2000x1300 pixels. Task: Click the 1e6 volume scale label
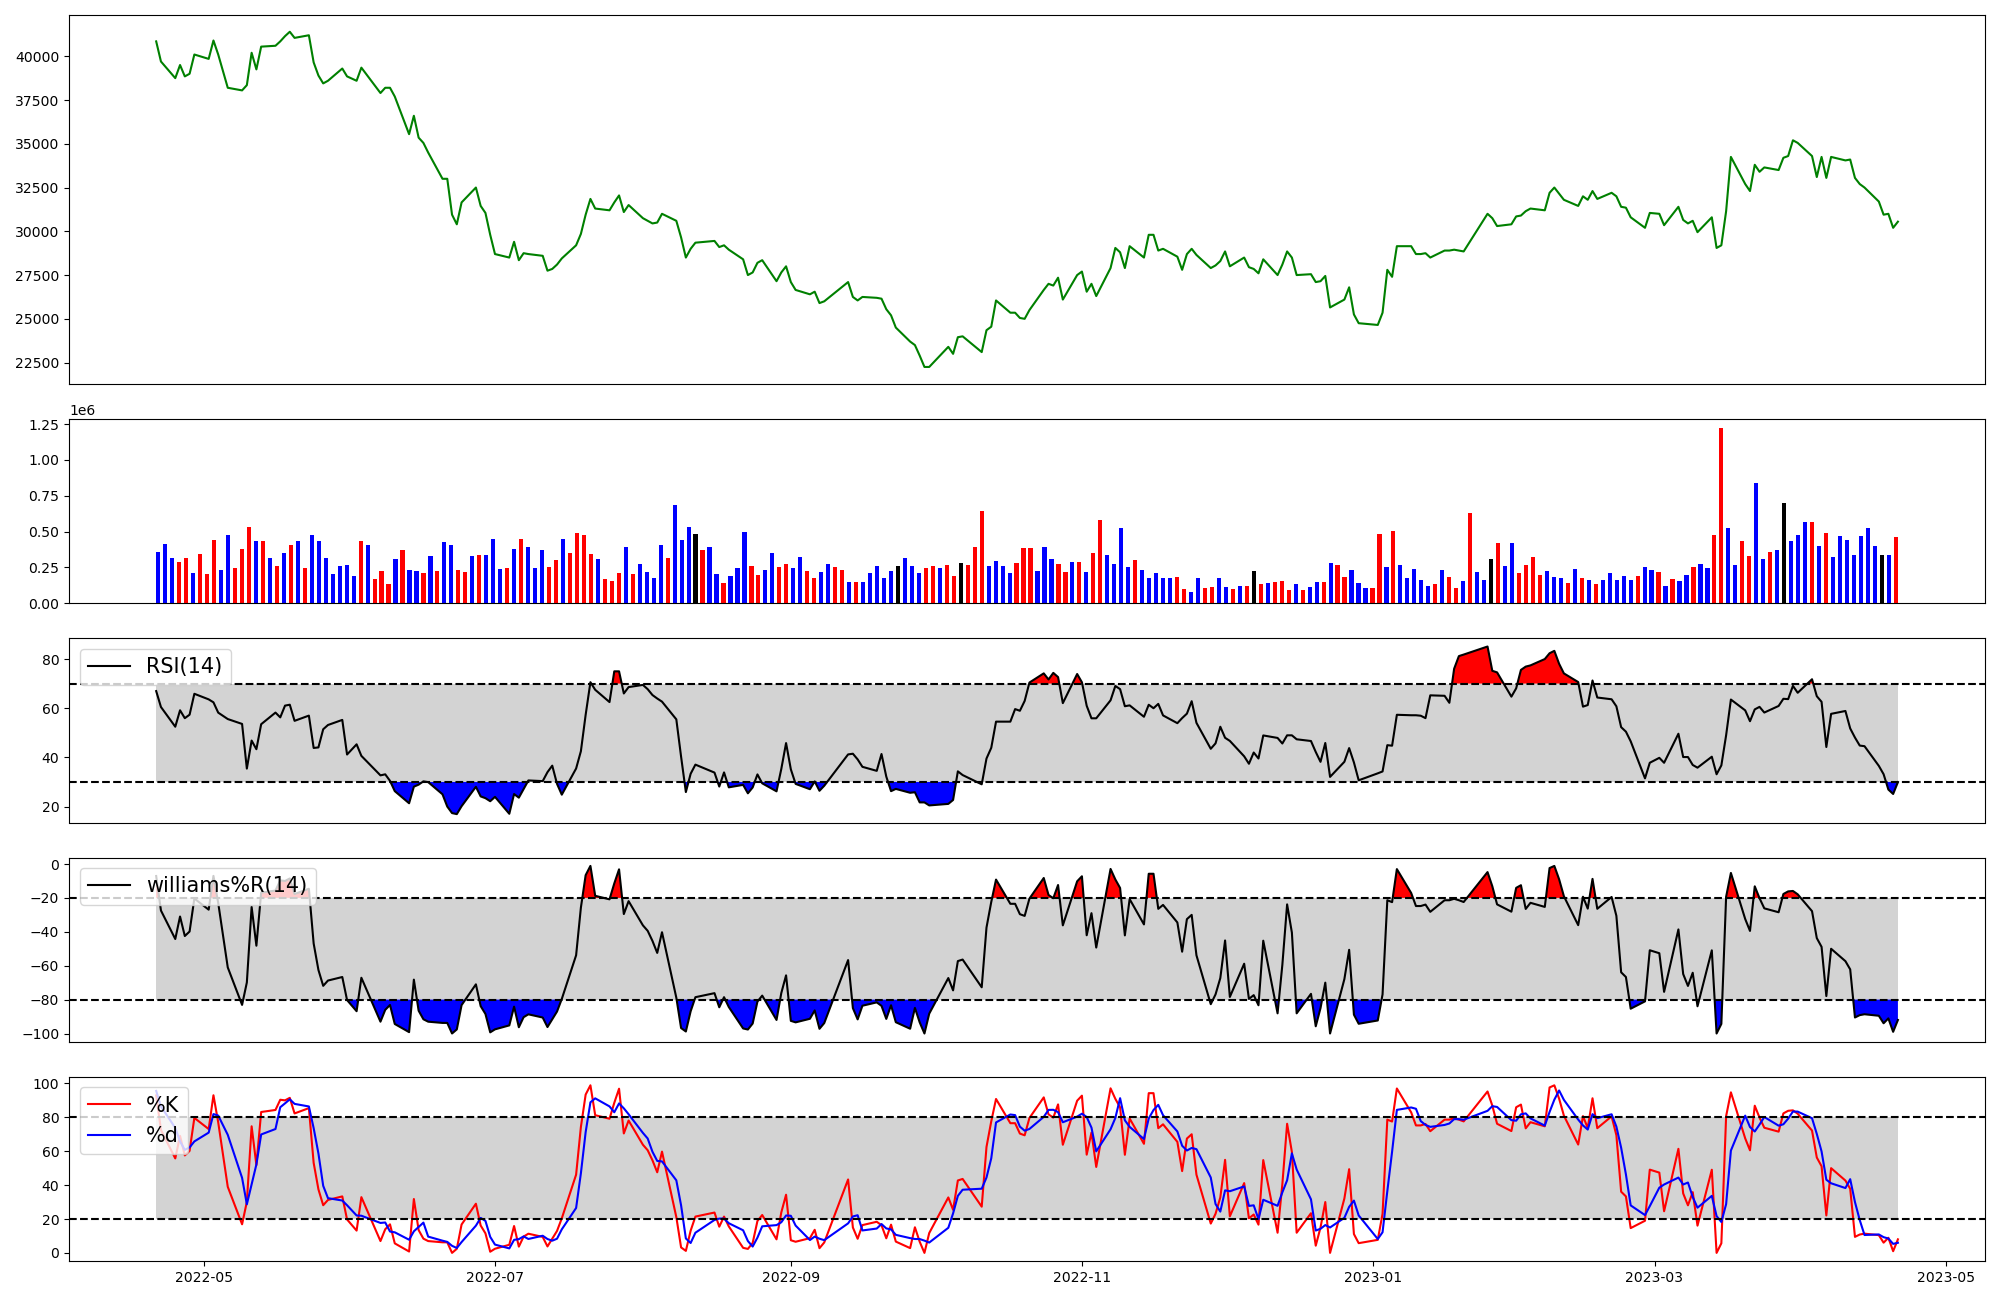pyautogui.click(x=82, y=410)
